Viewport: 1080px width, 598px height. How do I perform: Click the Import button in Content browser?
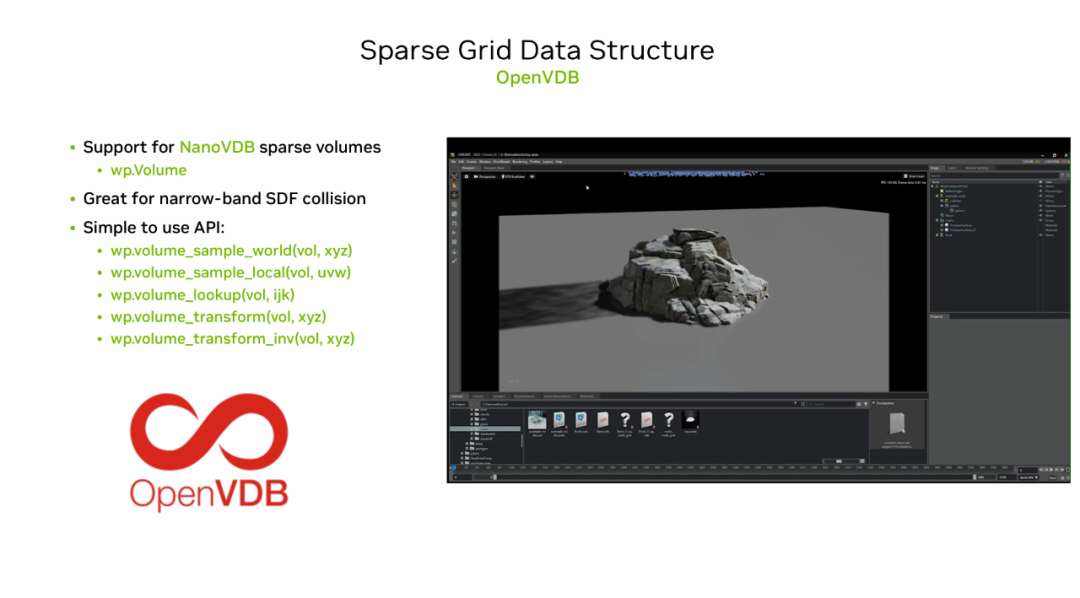pyautogui.click(x=459, y=404)
